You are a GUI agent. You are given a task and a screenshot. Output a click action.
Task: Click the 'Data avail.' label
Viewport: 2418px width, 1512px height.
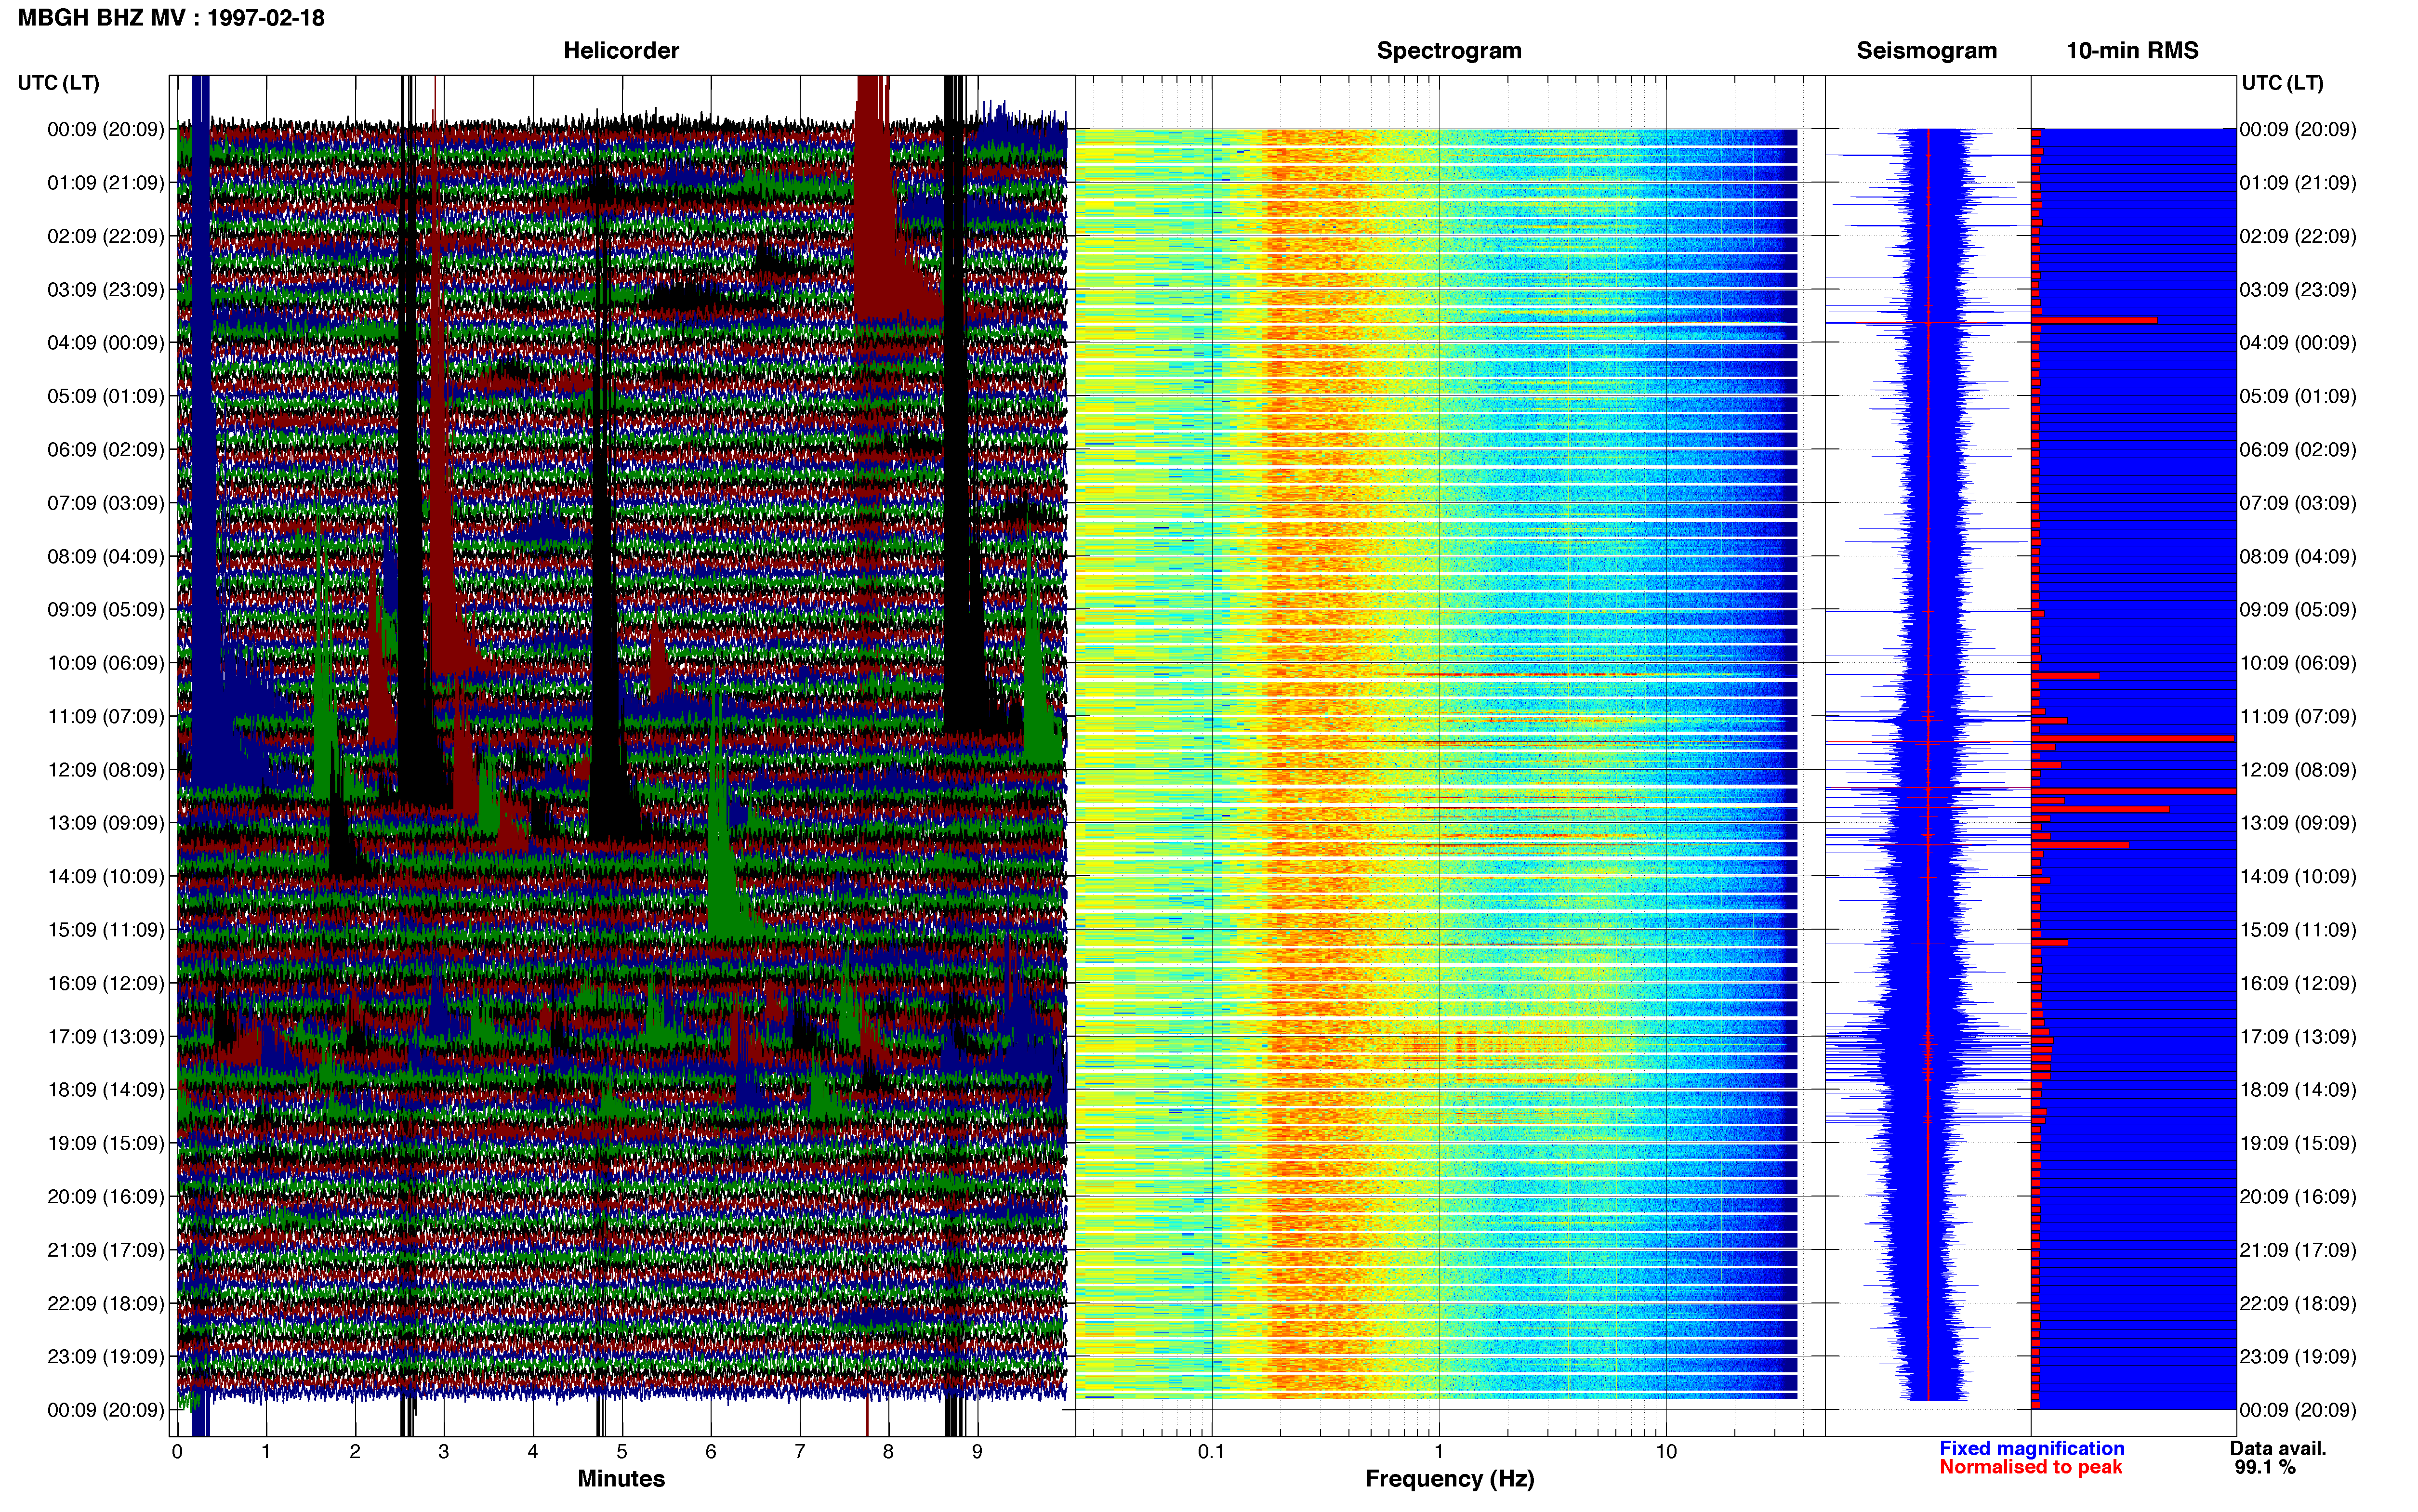click(x=2278, y=1448)
